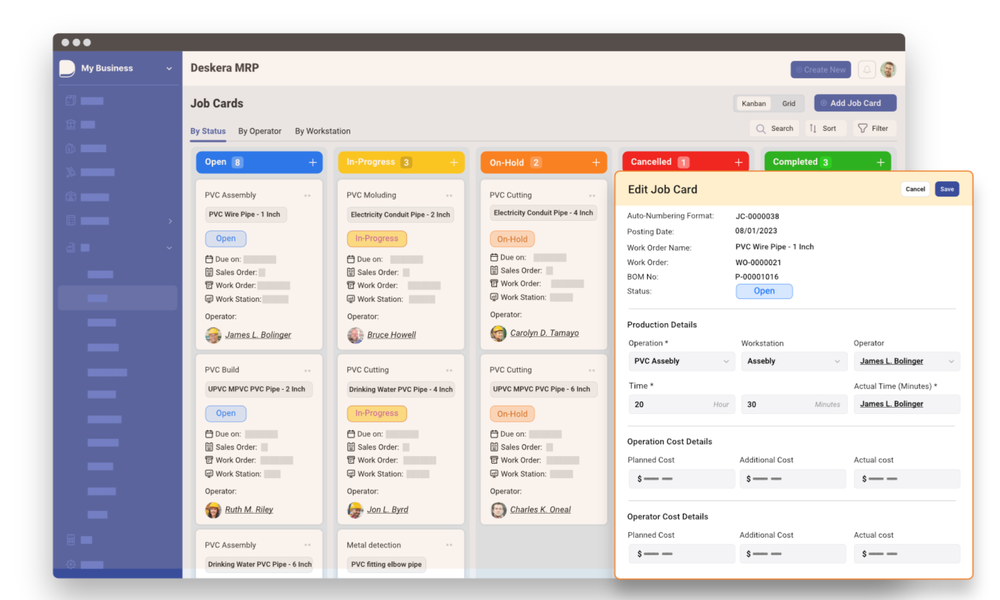Image resolution: width=1000 pixels, height=600 pixels.
Task: Open Charles K. Oneal operator link
Action: (x=540, y=509)
